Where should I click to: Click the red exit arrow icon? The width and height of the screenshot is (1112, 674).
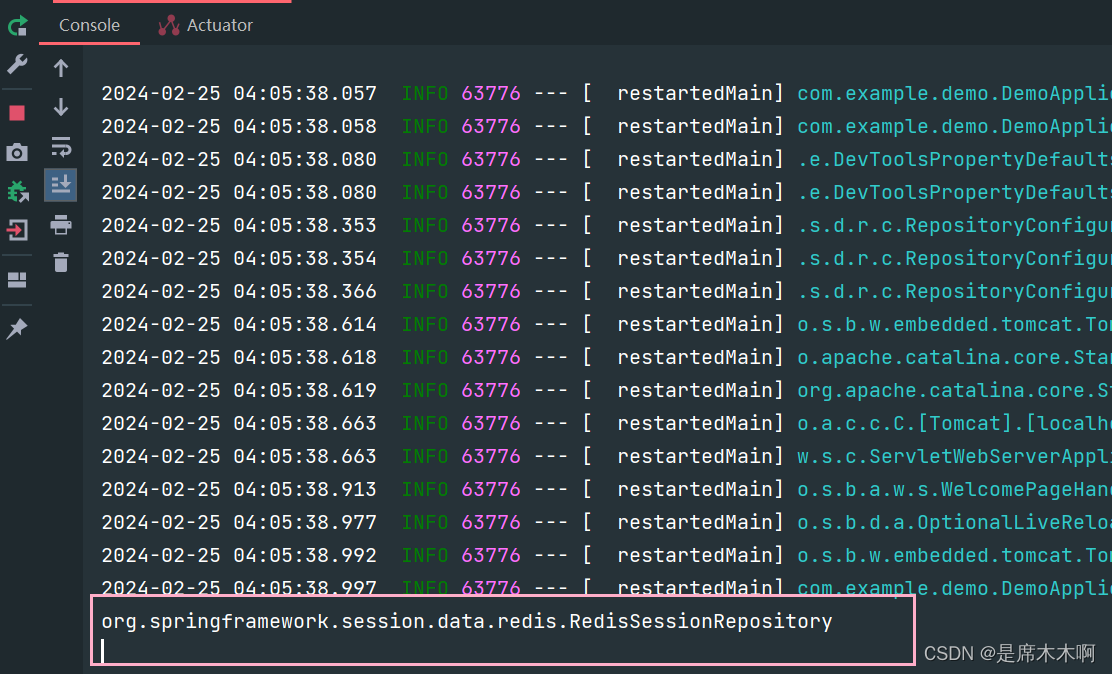[17, 229]
